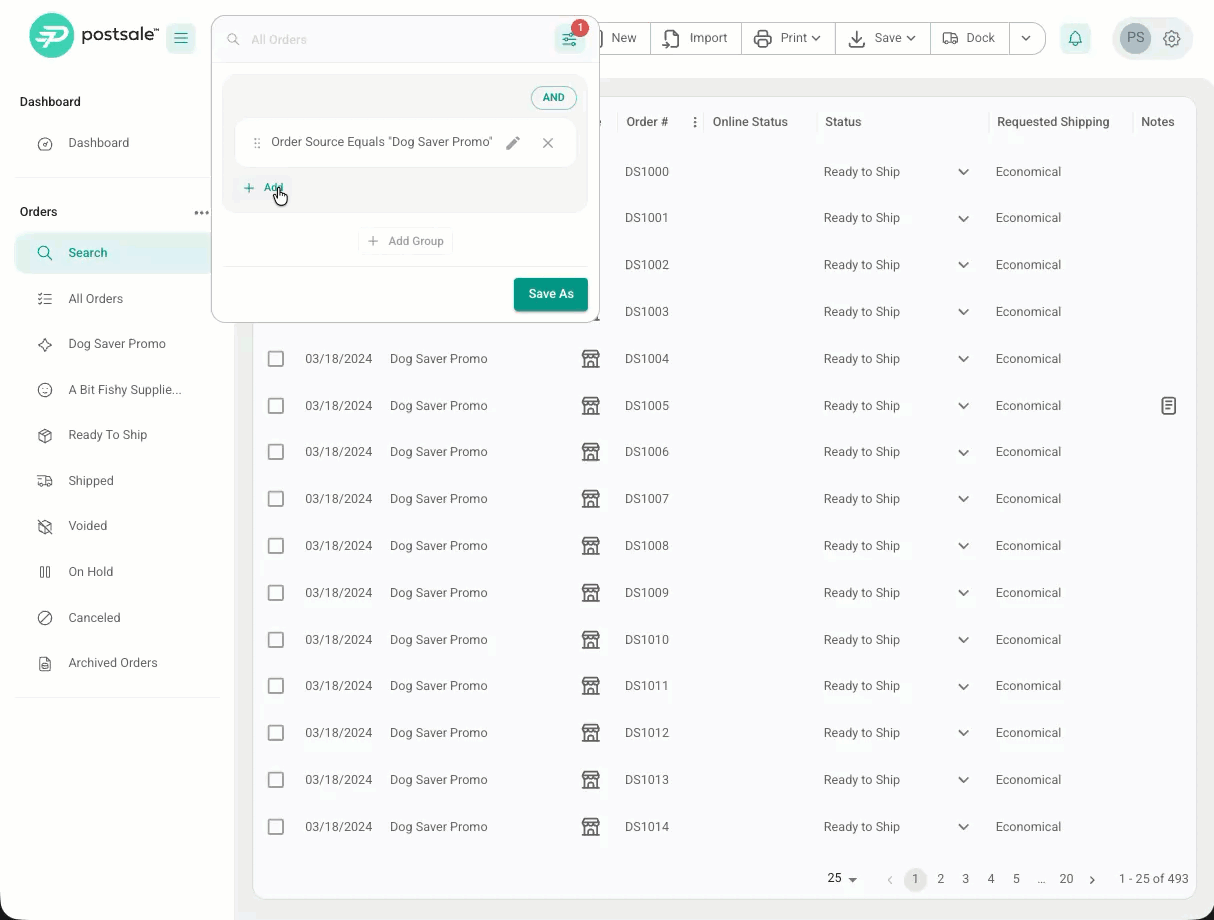Image resolution: width=1214 pixels, height=920 pixels.
Task: Expand the Status dropdown for DS1009
Action: click(x=964, y=593)
